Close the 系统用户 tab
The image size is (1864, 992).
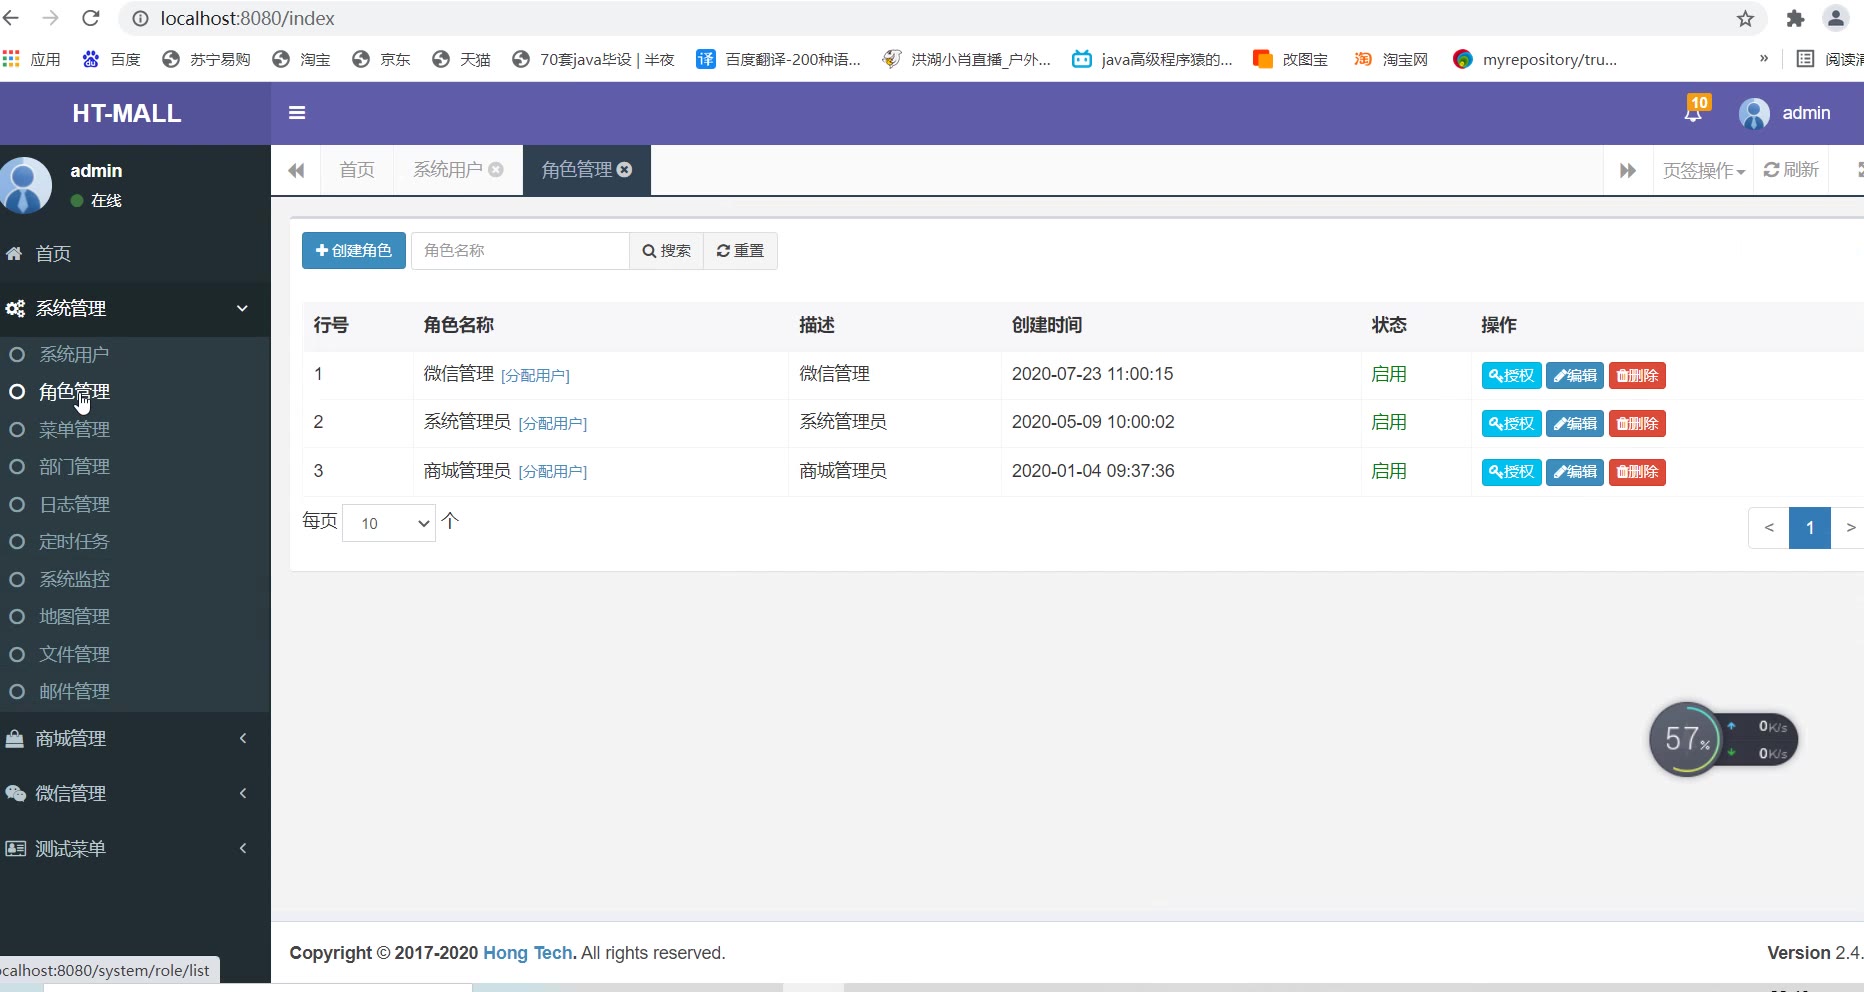click(496, 170)
